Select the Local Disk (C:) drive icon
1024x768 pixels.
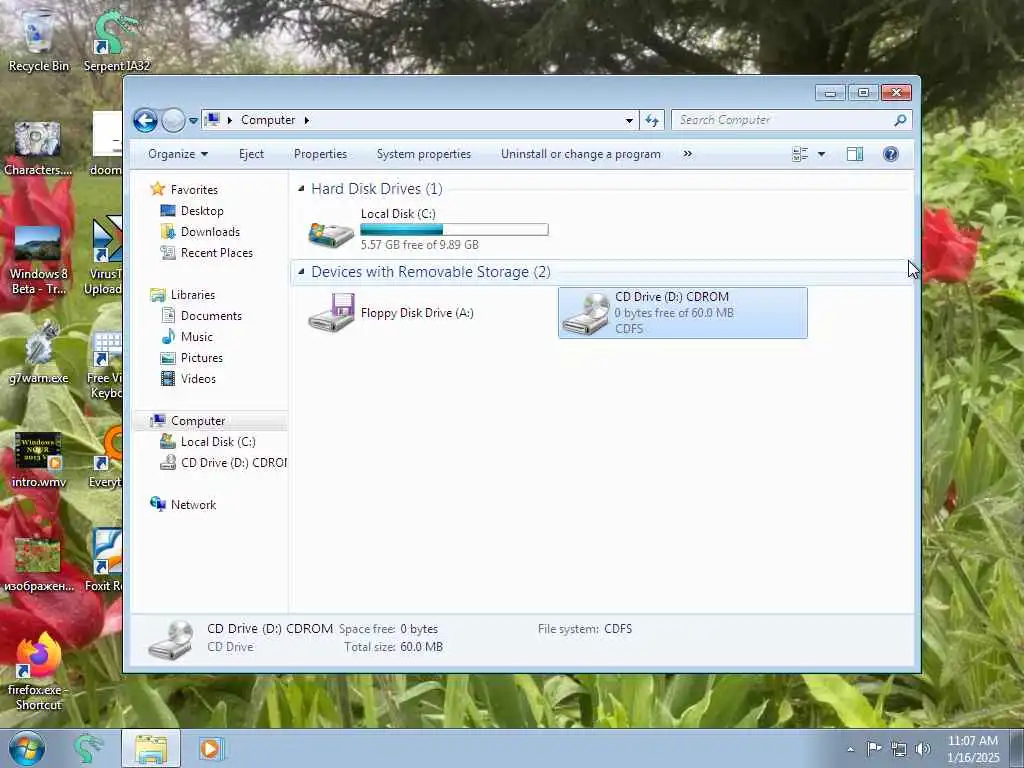331,233
